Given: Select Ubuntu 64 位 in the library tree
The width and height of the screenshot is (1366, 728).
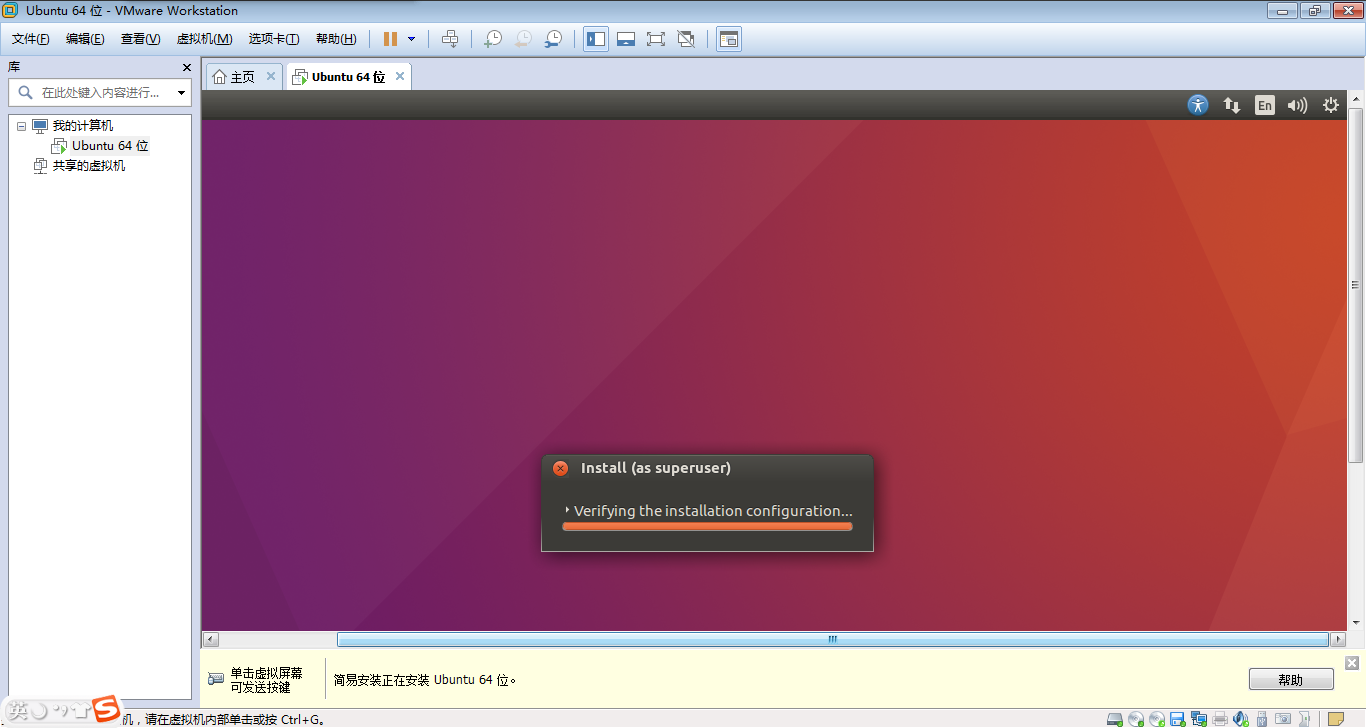Looking at the screenshot, I should coord(110,146).
